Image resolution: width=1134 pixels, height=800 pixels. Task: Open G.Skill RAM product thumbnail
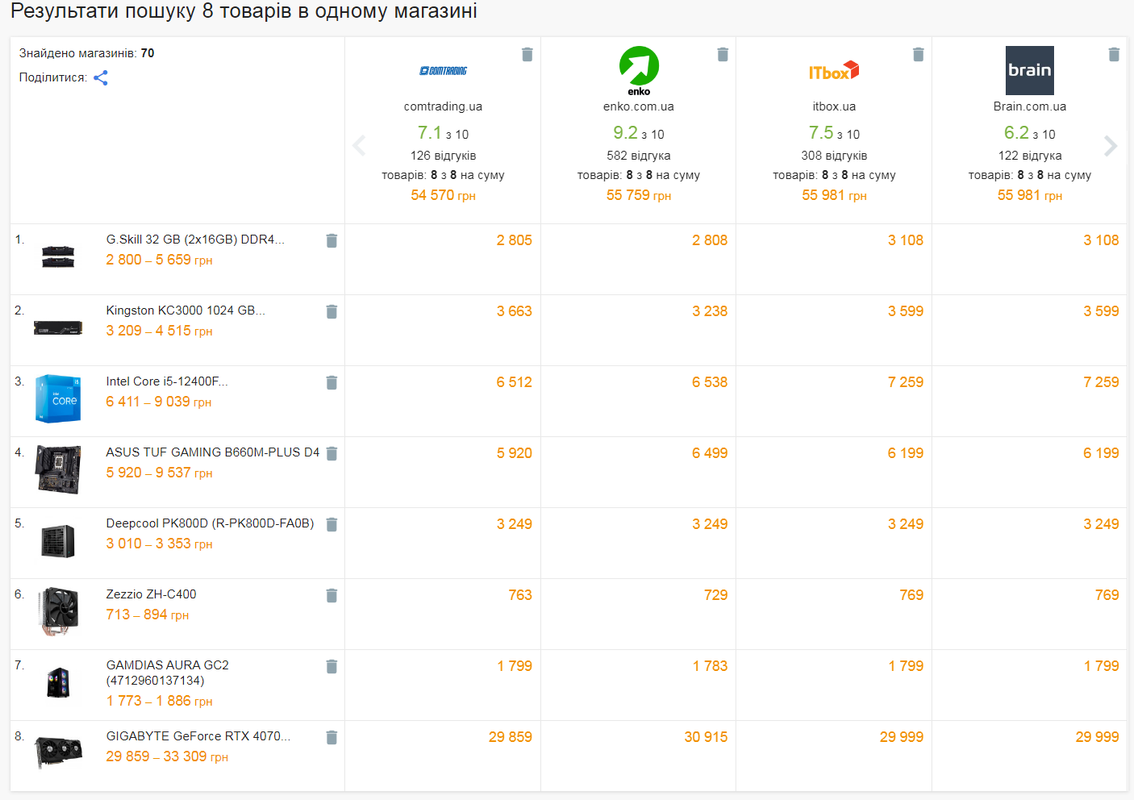[x=58, y=257]
